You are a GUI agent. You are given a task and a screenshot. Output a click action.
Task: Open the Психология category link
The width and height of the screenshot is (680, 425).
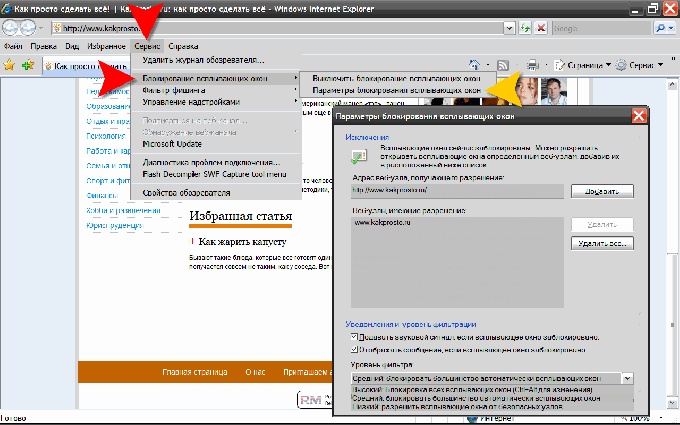(106, 136)
